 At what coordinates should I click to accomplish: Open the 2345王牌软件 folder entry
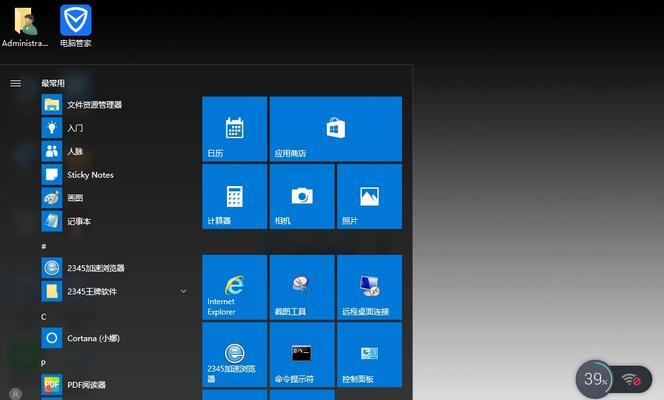(x=114, y=291)
